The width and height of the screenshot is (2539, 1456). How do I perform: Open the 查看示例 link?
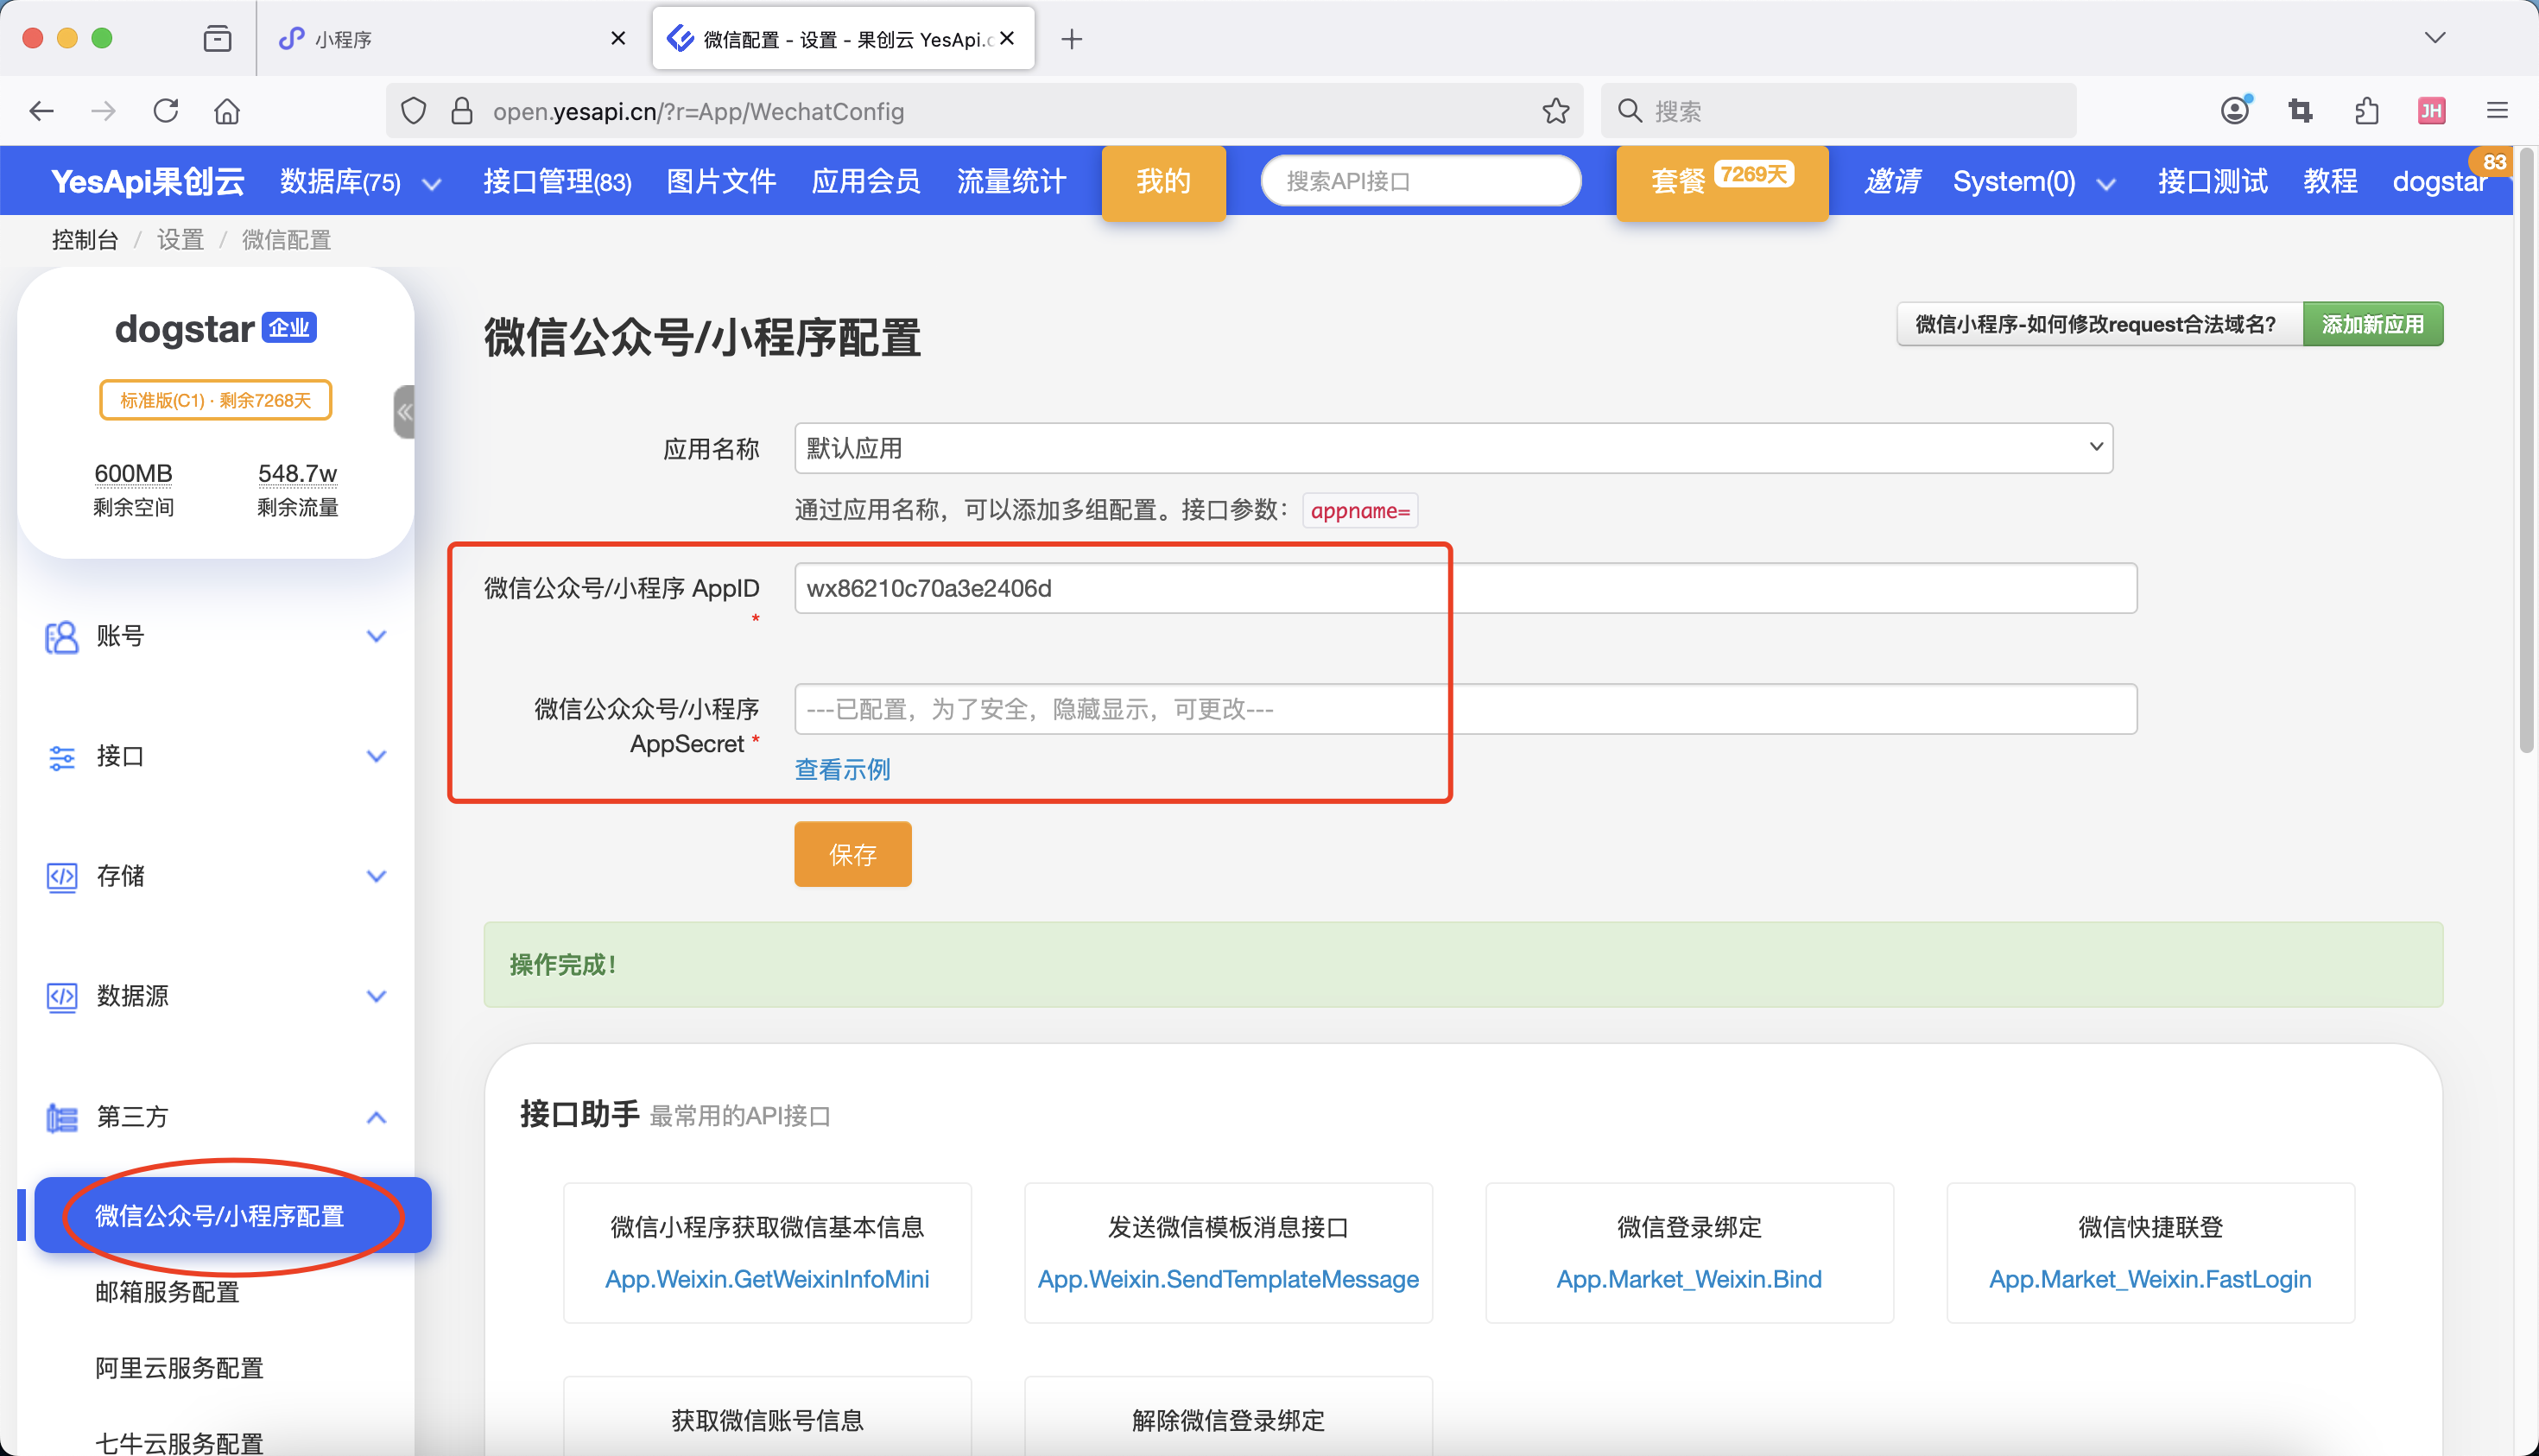[x=842, y=769]
